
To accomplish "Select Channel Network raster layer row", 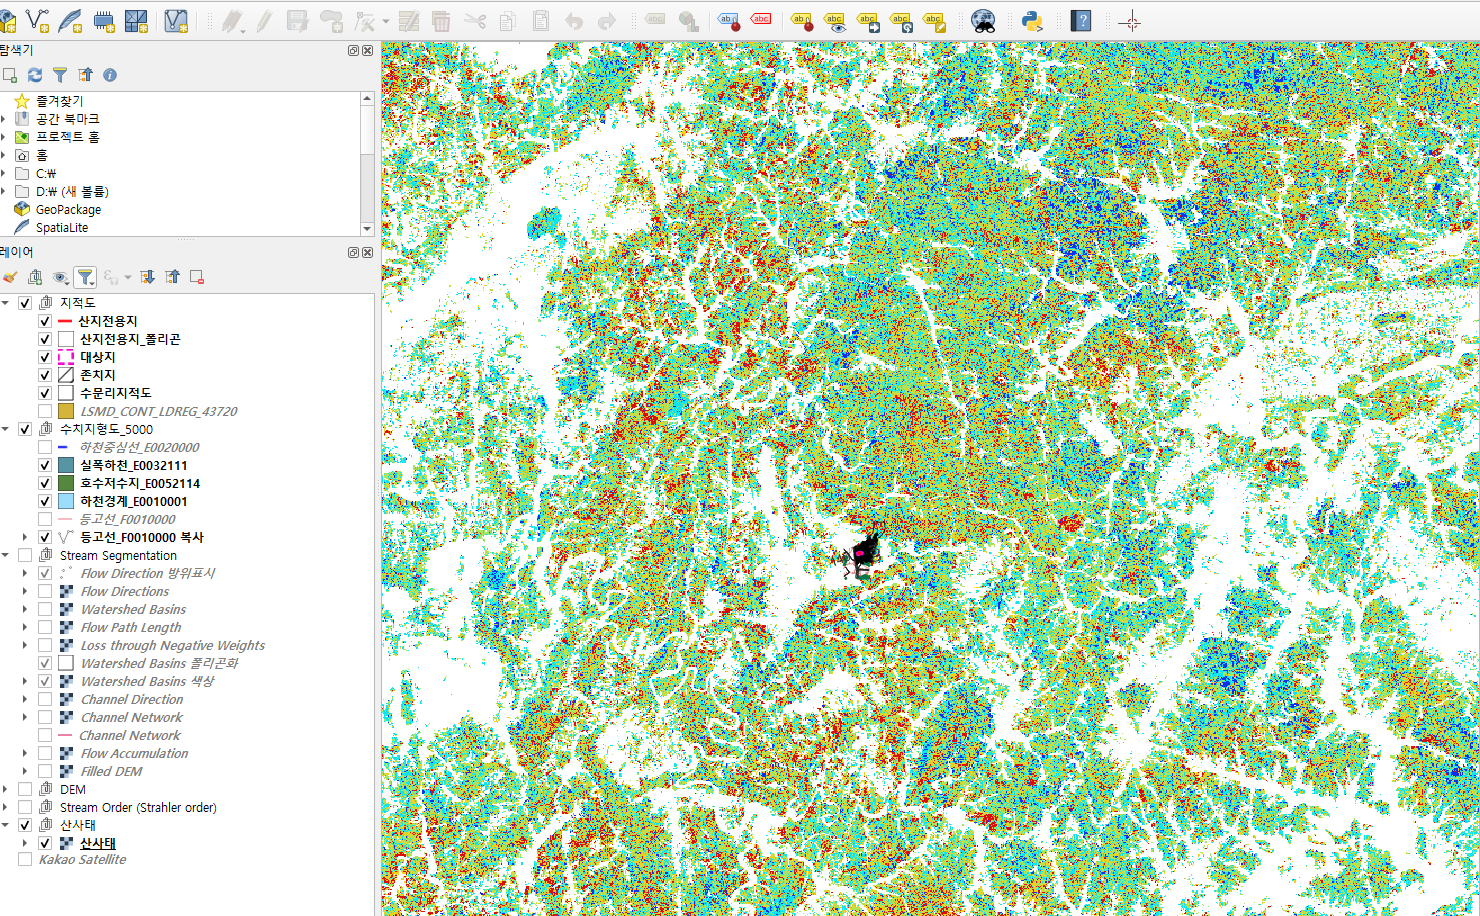I will pos(131,717).
